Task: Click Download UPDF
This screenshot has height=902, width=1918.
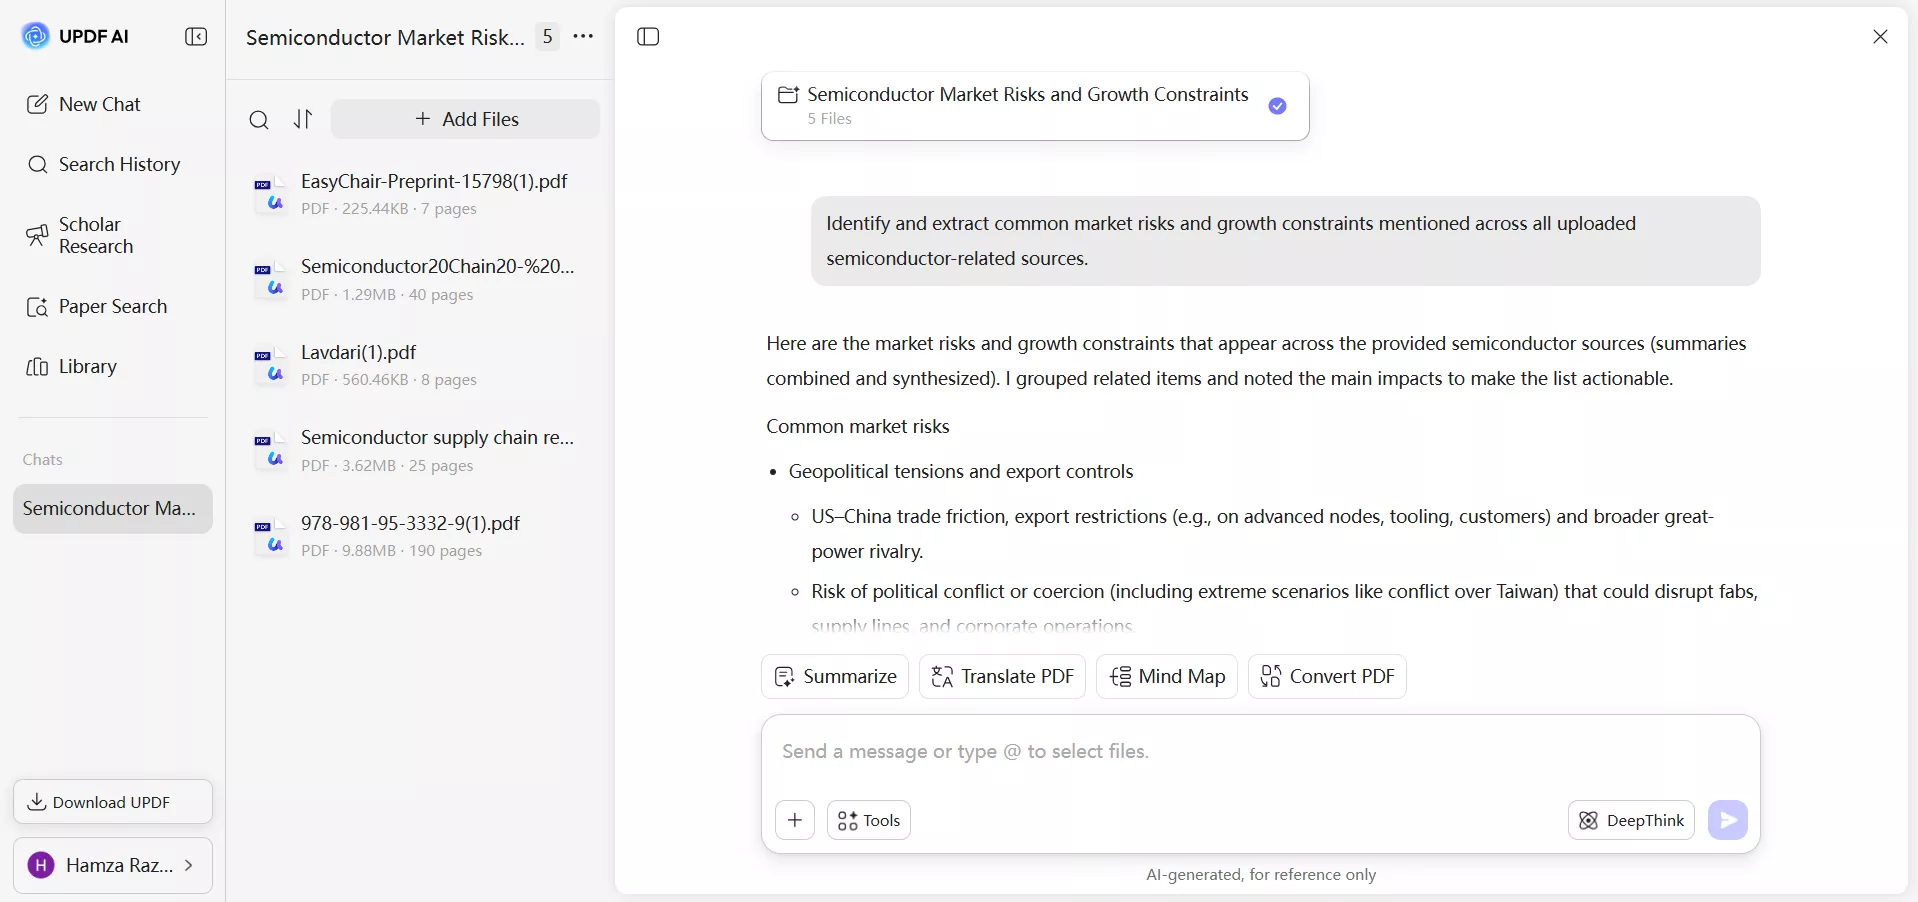Action: tap(111, 801)
